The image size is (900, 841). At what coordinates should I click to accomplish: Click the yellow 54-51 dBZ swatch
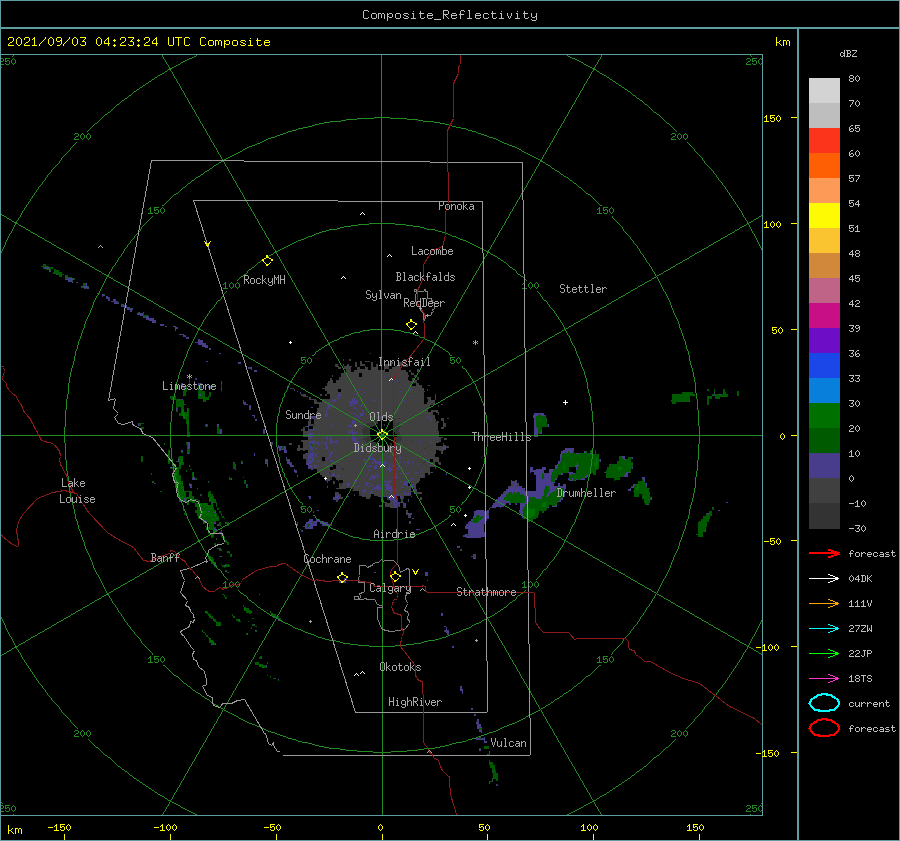[x=824, y=215]
